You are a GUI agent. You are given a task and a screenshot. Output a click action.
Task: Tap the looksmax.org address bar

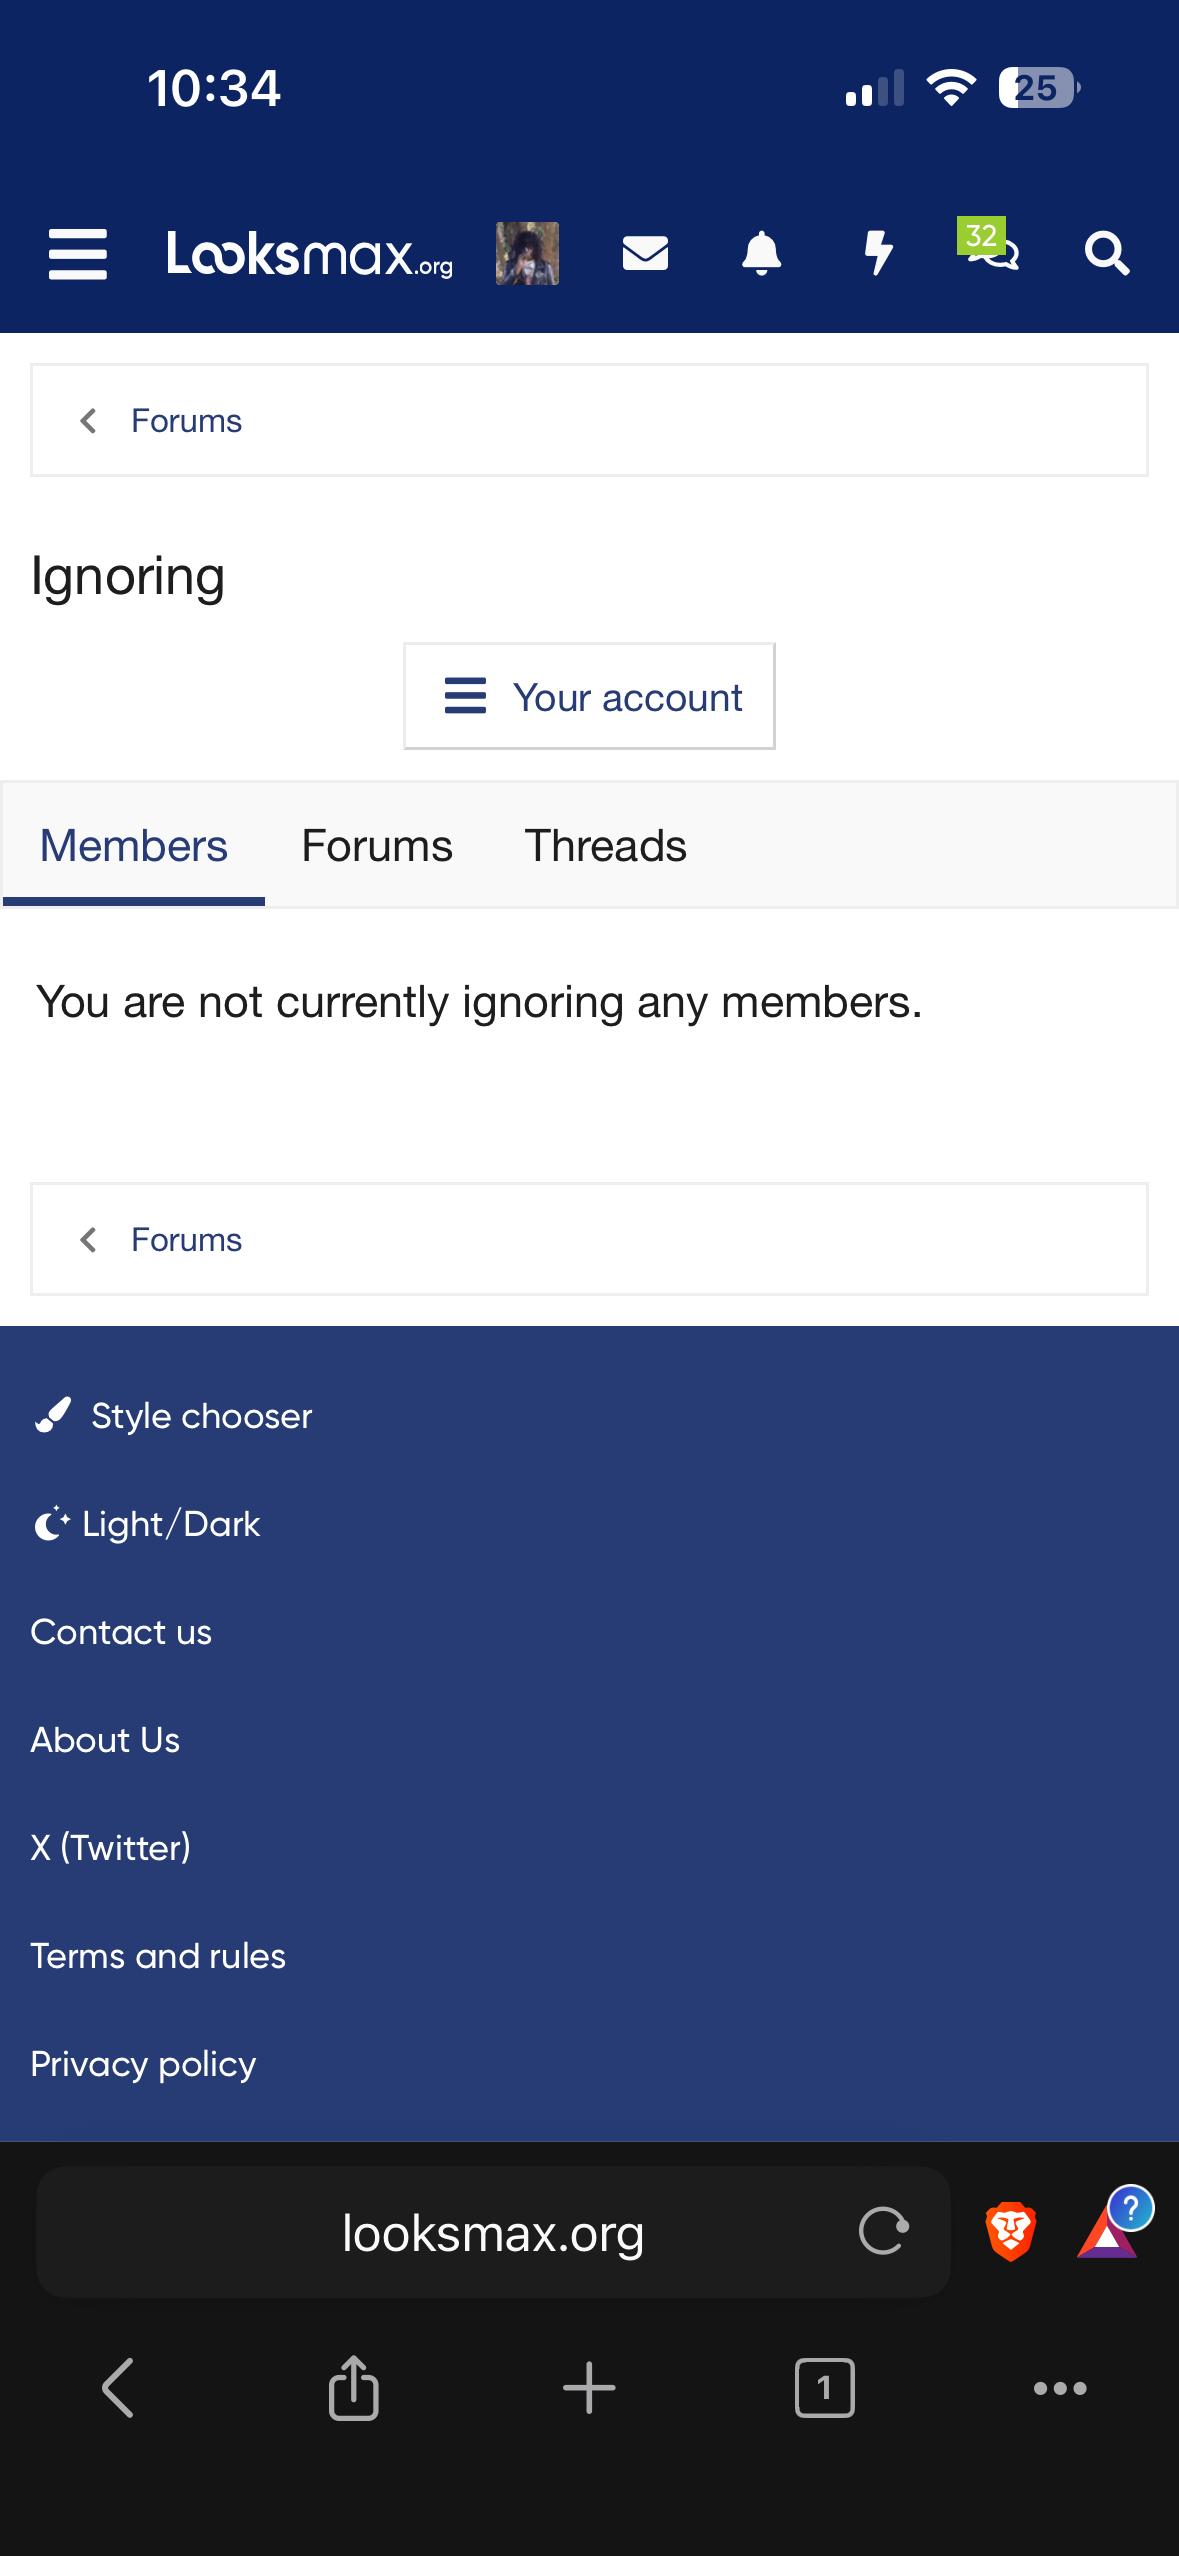tap(492, 2233)
